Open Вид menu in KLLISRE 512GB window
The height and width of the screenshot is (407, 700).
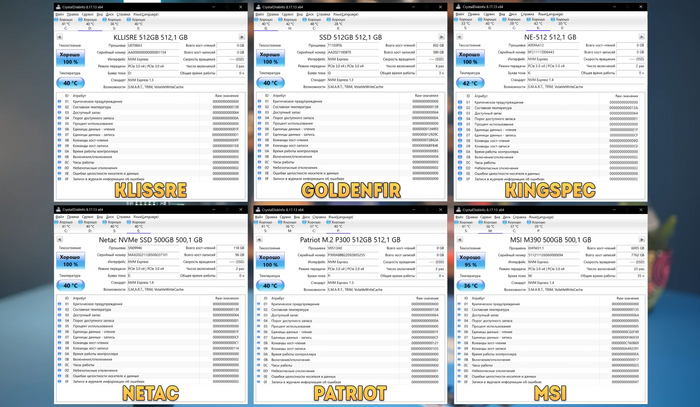click(100, 14)
